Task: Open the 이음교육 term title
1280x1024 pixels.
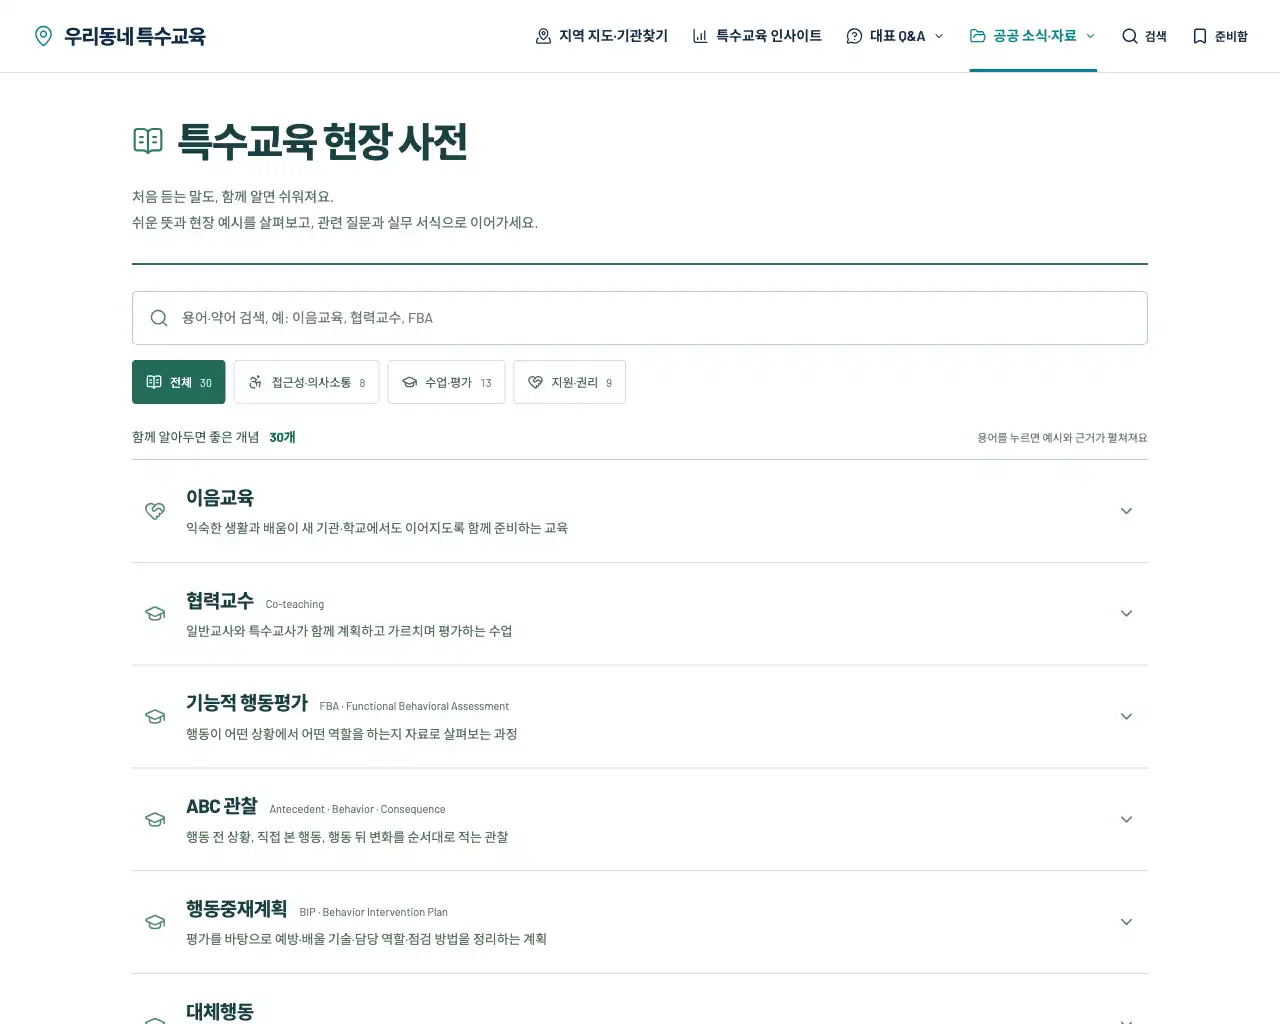Action: pos(220,498)
